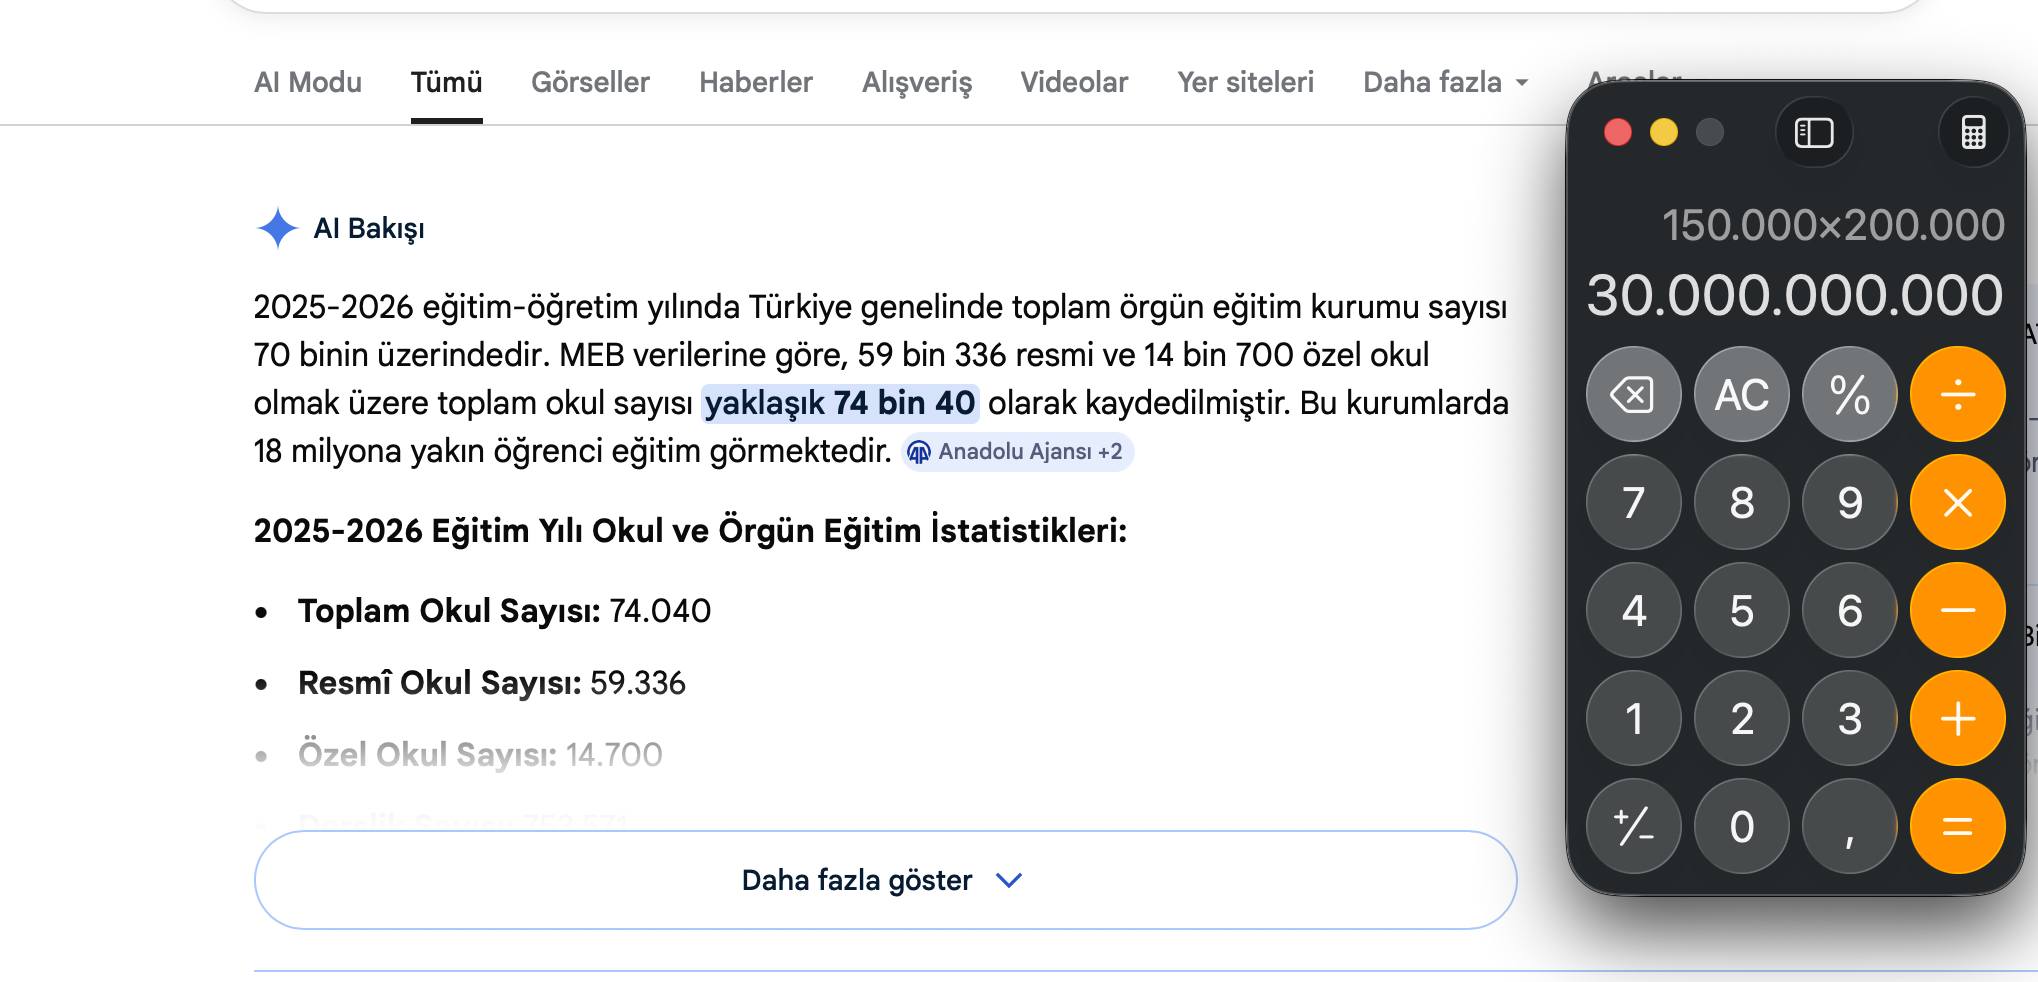
Task: Click the percent key on calculator
Action: 1849,394
